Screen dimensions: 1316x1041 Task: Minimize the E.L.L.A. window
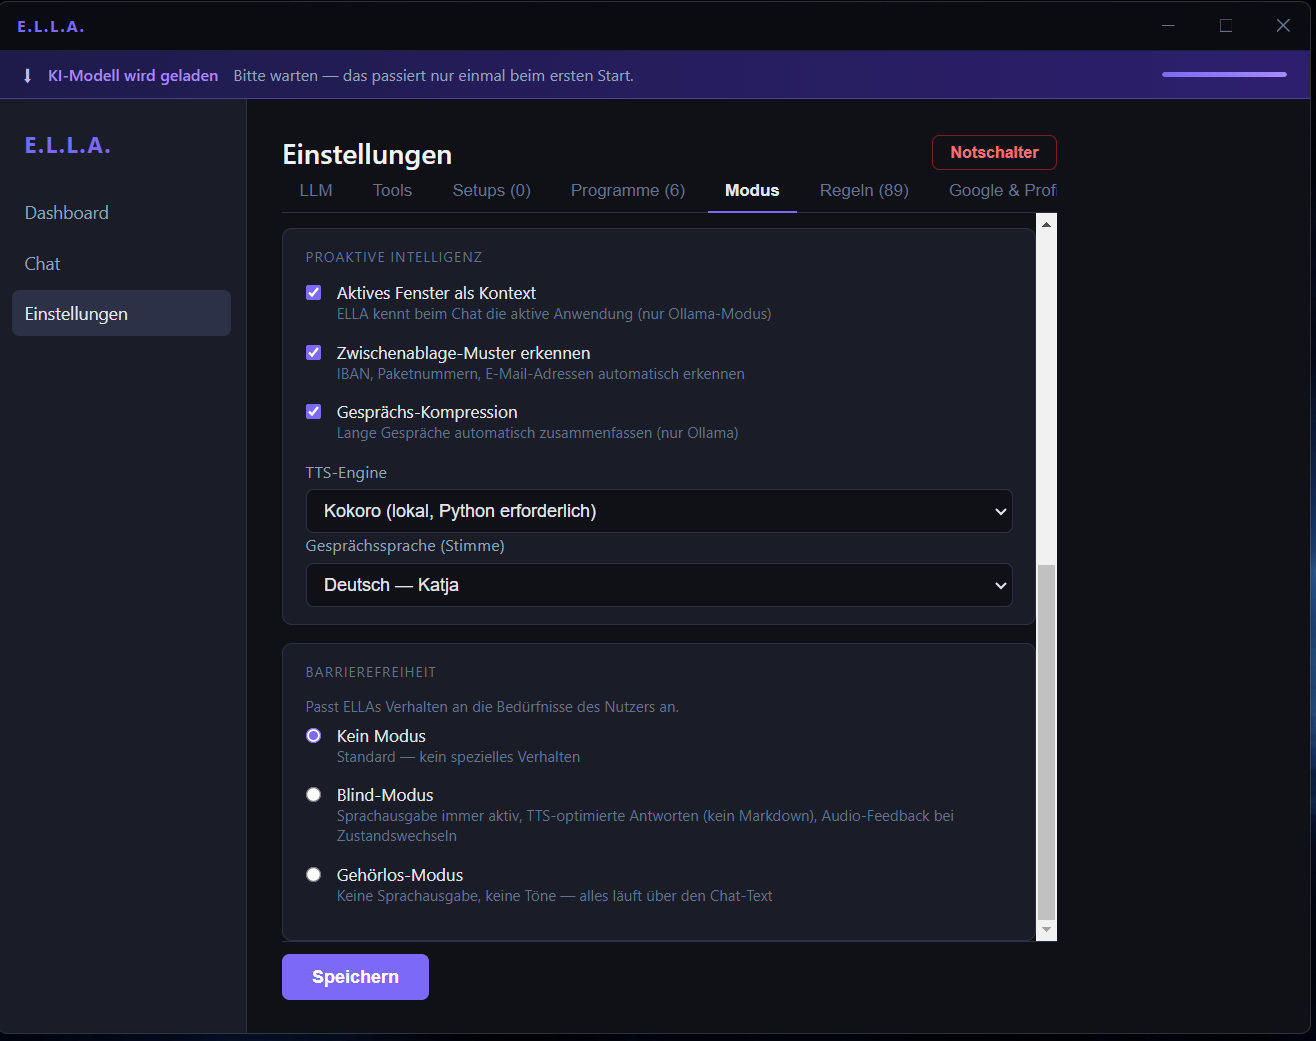coord(1168,26)
